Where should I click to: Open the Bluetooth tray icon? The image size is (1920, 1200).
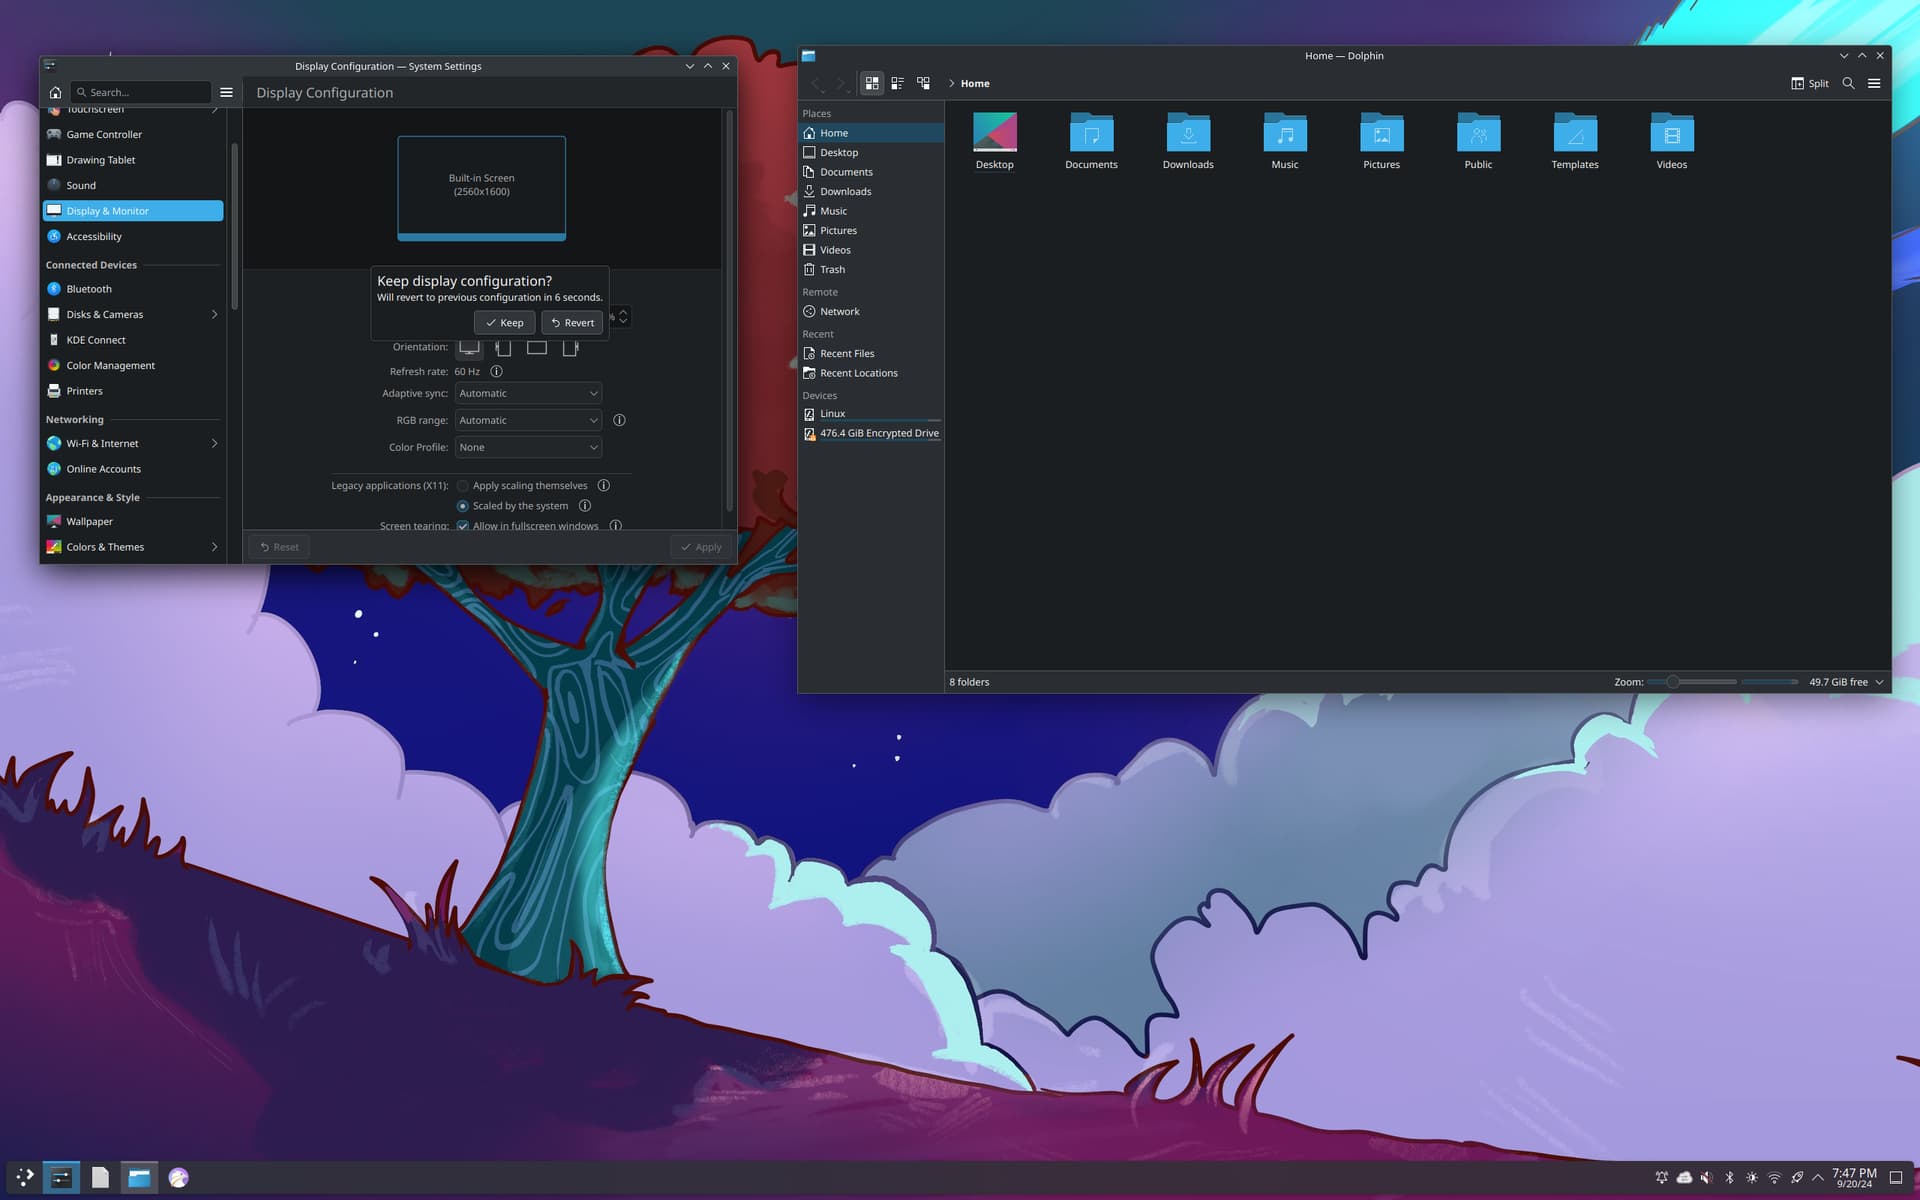point(1729,1177)
